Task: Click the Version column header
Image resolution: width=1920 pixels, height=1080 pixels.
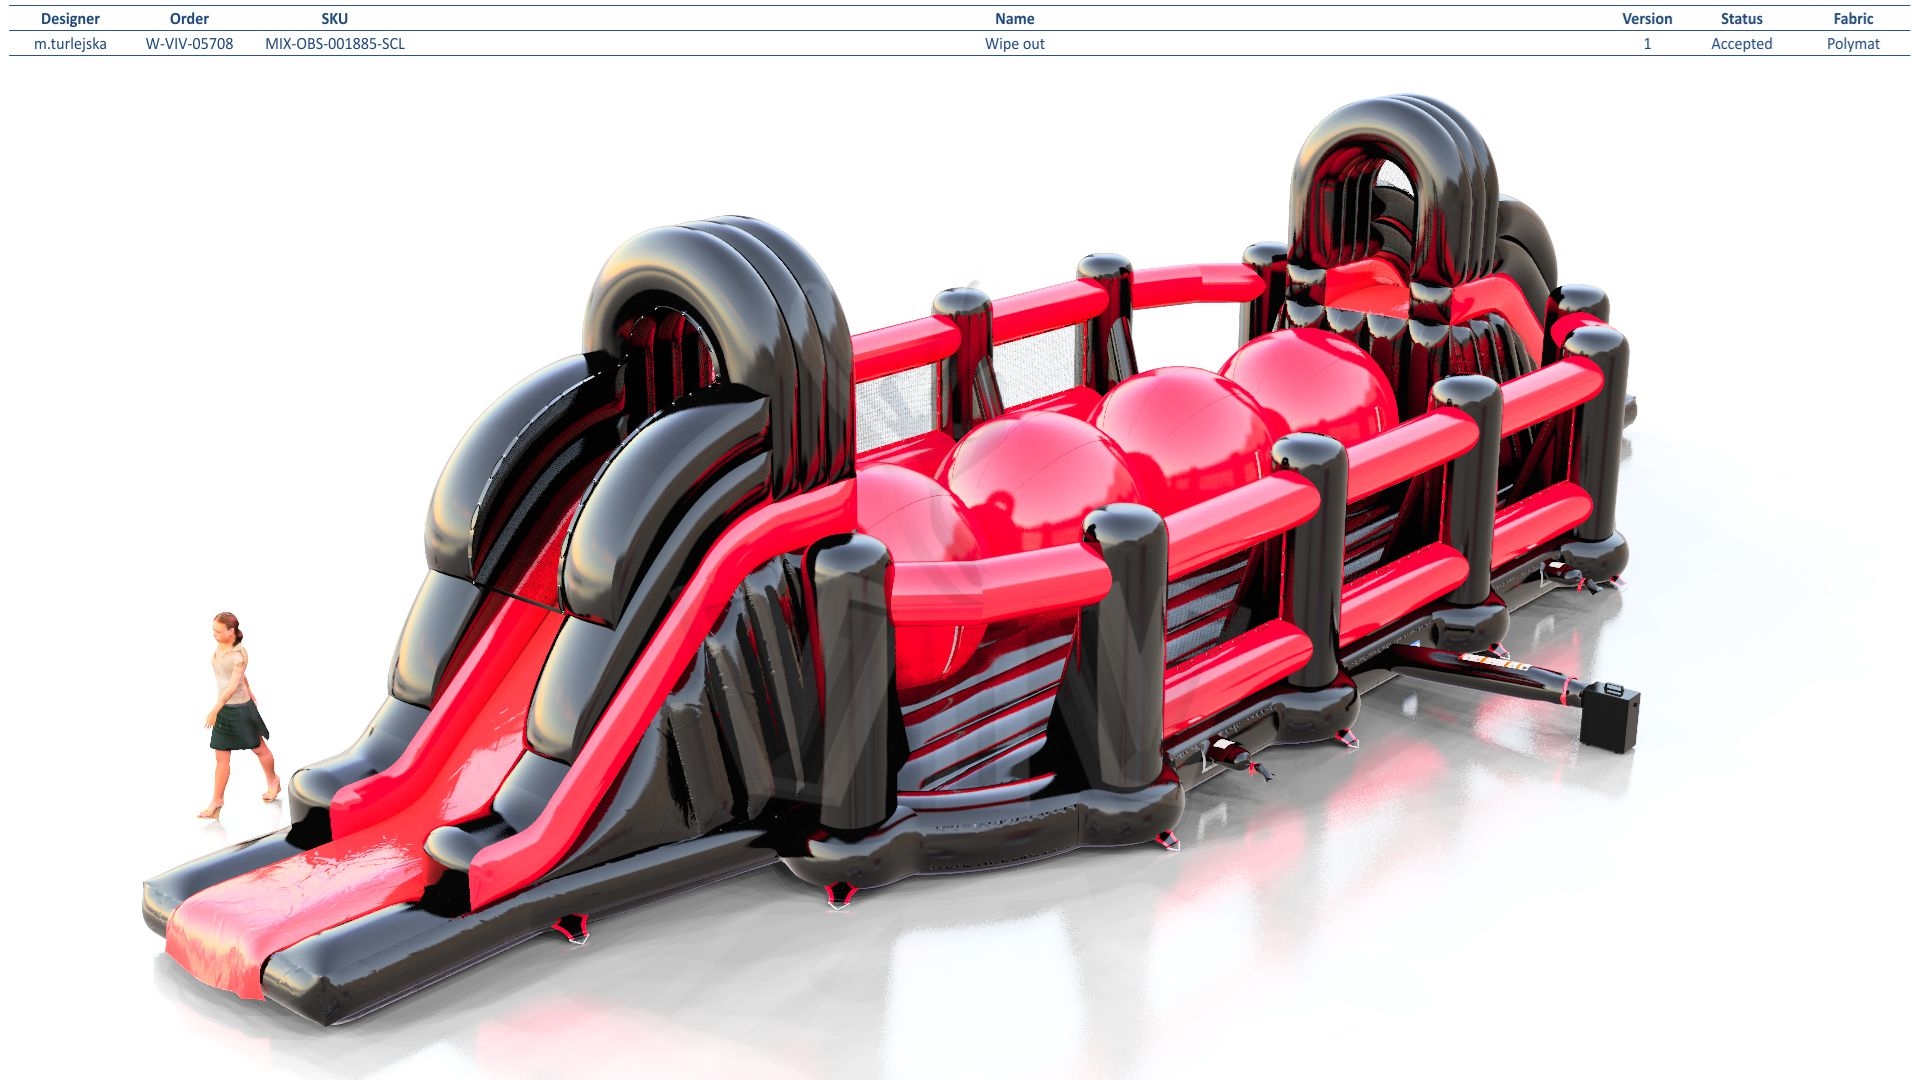Action: point(1647,19)
